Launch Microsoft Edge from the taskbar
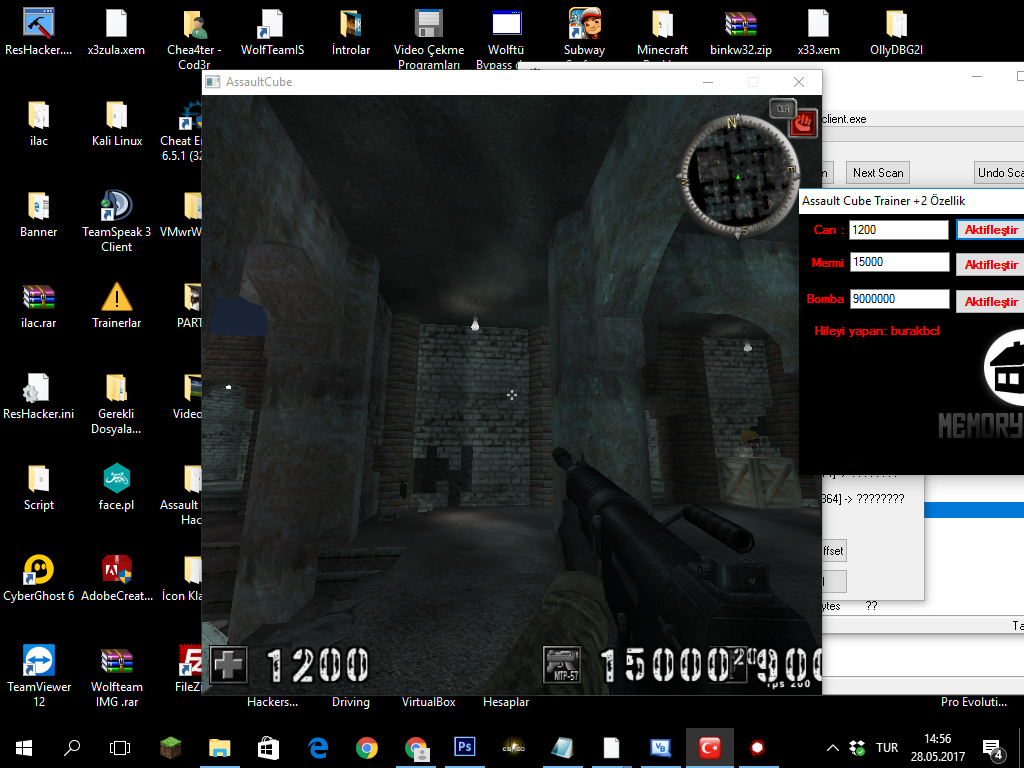The image size is (1024, 768). point(318,748)
